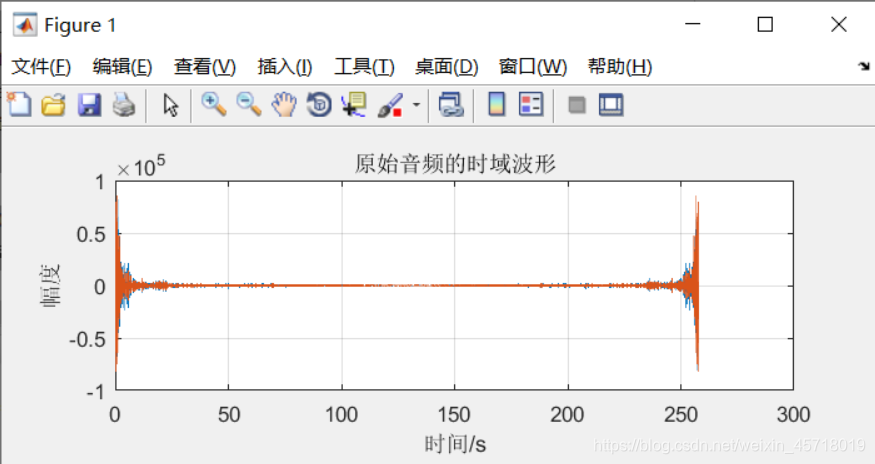
Task: Click the ×10⁵ axis exponent label
Action: coord(141,167)
